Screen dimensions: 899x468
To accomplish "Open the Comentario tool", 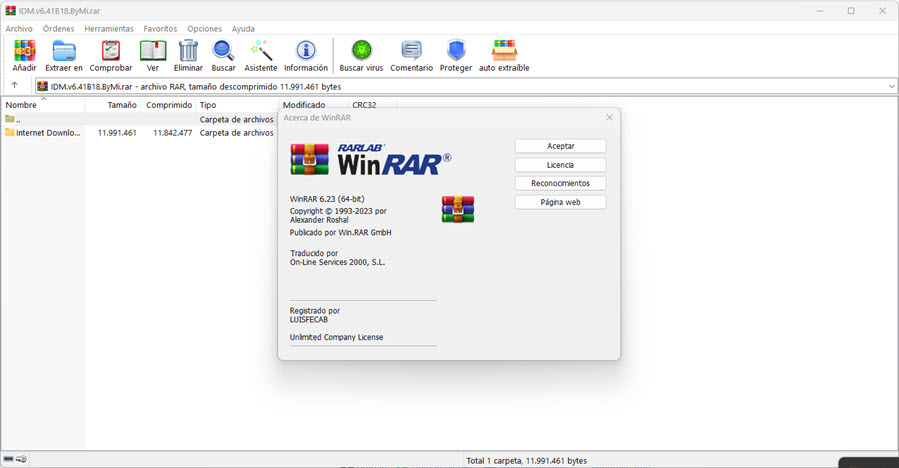I will [x=412, y=56].
